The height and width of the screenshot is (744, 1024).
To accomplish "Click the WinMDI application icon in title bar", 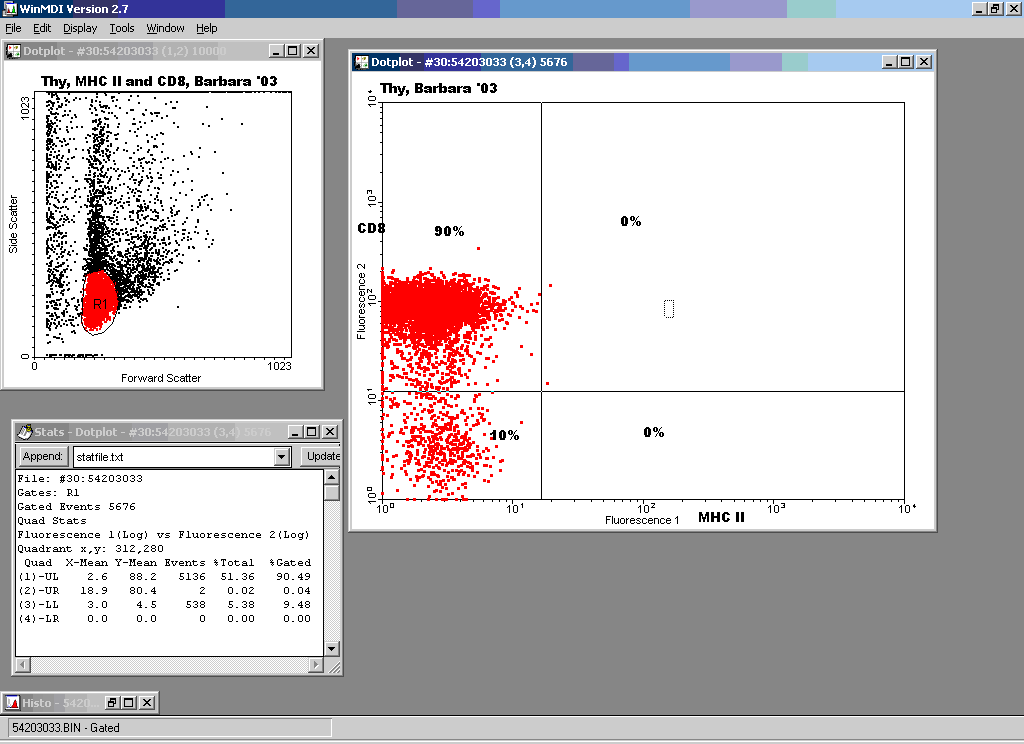I will (x=9, y=9).
